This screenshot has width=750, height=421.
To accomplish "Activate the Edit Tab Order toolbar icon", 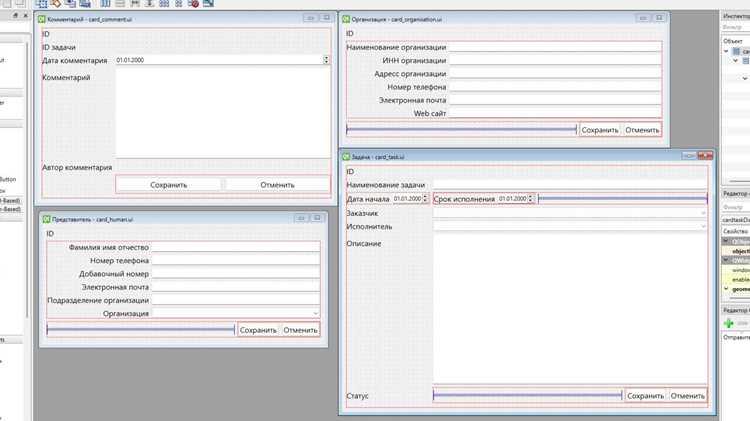I will [x=85, y=3].
